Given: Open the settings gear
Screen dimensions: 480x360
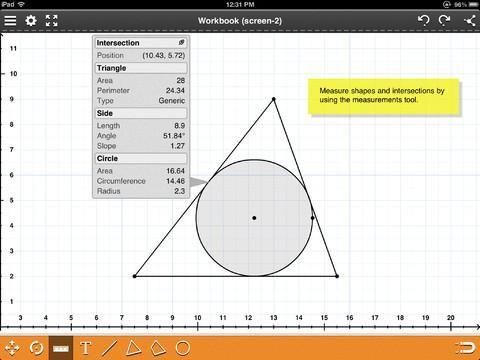Looking at the screenshot, I should click(x=31, y=21).
